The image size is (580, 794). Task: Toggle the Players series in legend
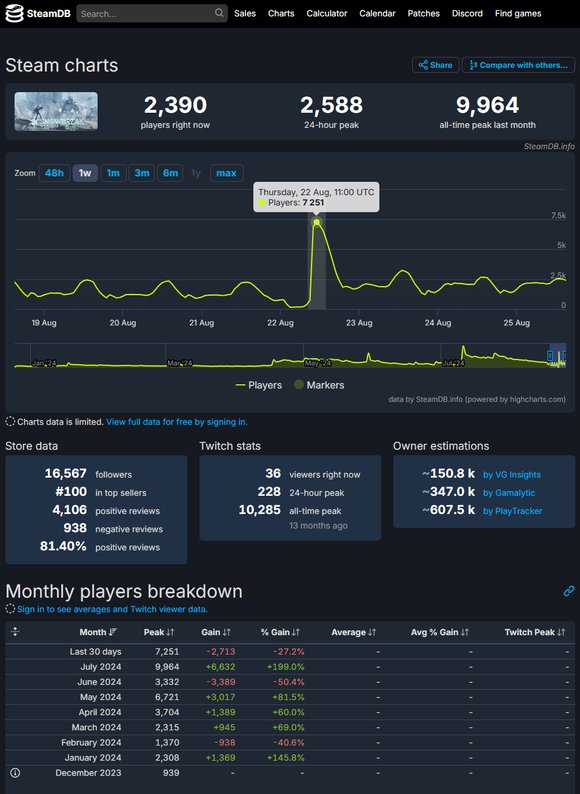point(259,385)
